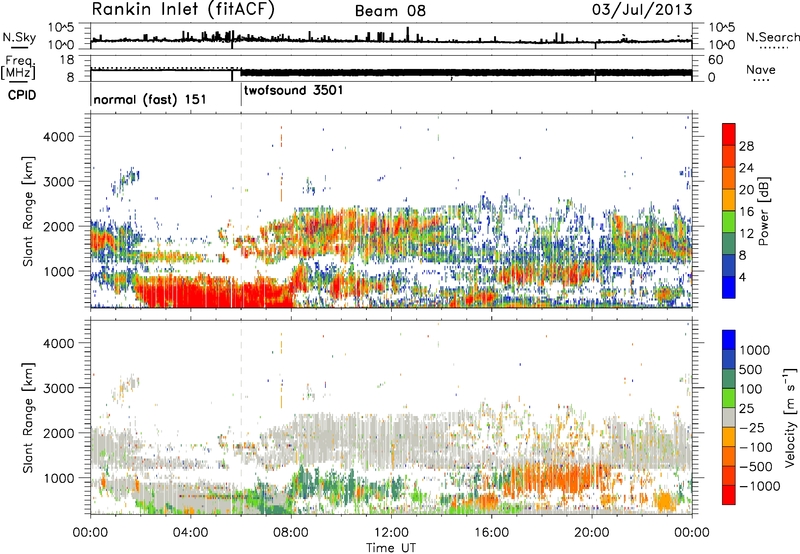800x554 pixels.
Task: Click the dashed CPID change line in power panel
Action: [x=241, y=211]
